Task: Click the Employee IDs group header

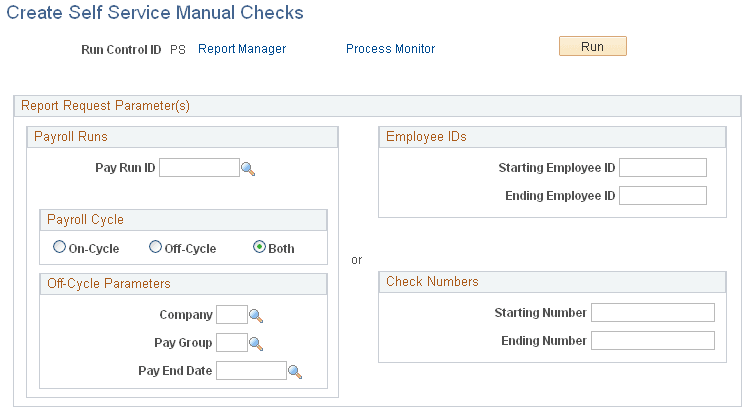Action: pos(552,137)
